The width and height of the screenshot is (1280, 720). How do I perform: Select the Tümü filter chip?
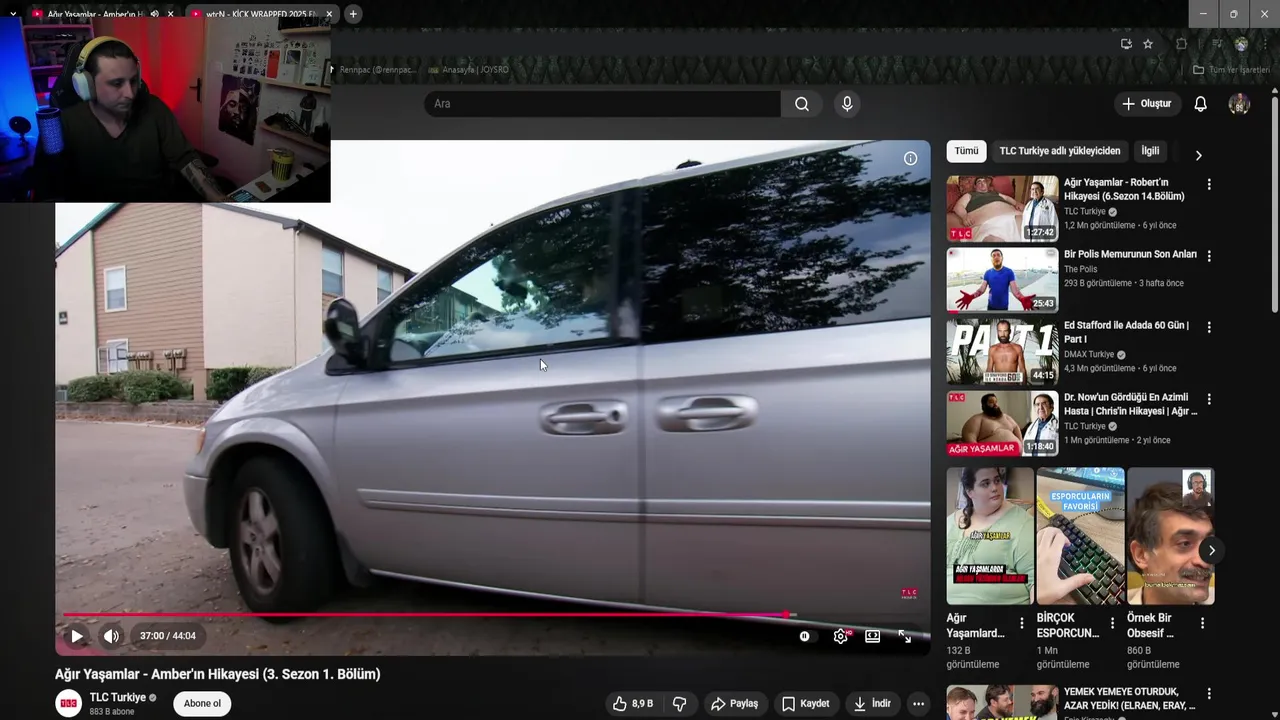pyautogui.click(x=966, y=151)
